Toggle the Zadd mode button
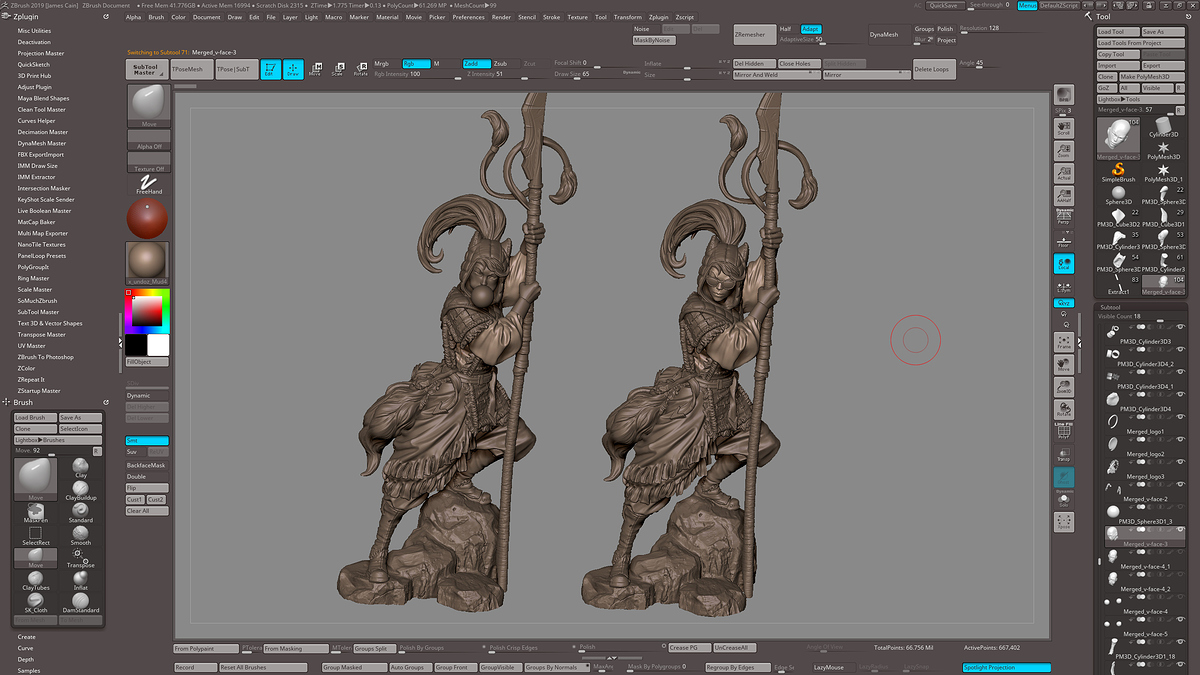Viewport: 1200px width, 675px height. 477,64
